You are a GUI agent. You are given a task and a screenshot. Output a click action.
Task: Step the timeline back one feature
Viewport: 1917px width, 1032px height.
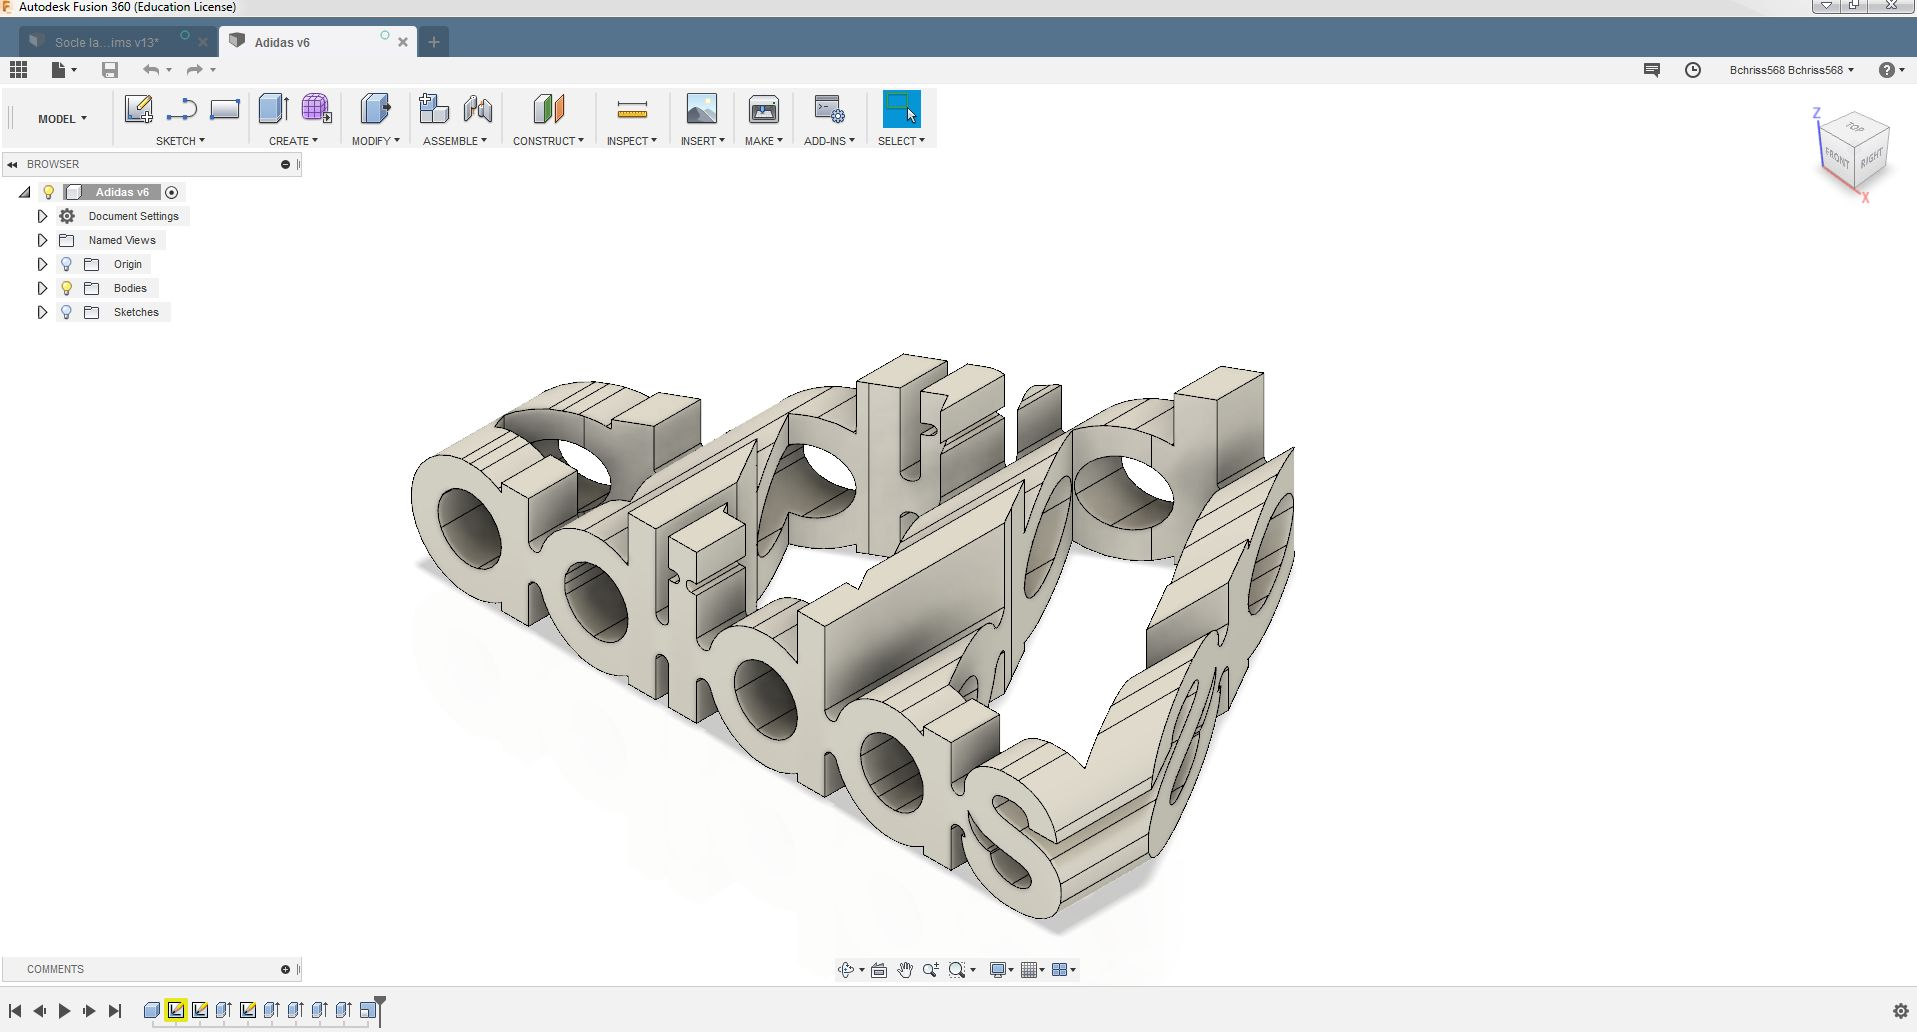point(39,1011)
